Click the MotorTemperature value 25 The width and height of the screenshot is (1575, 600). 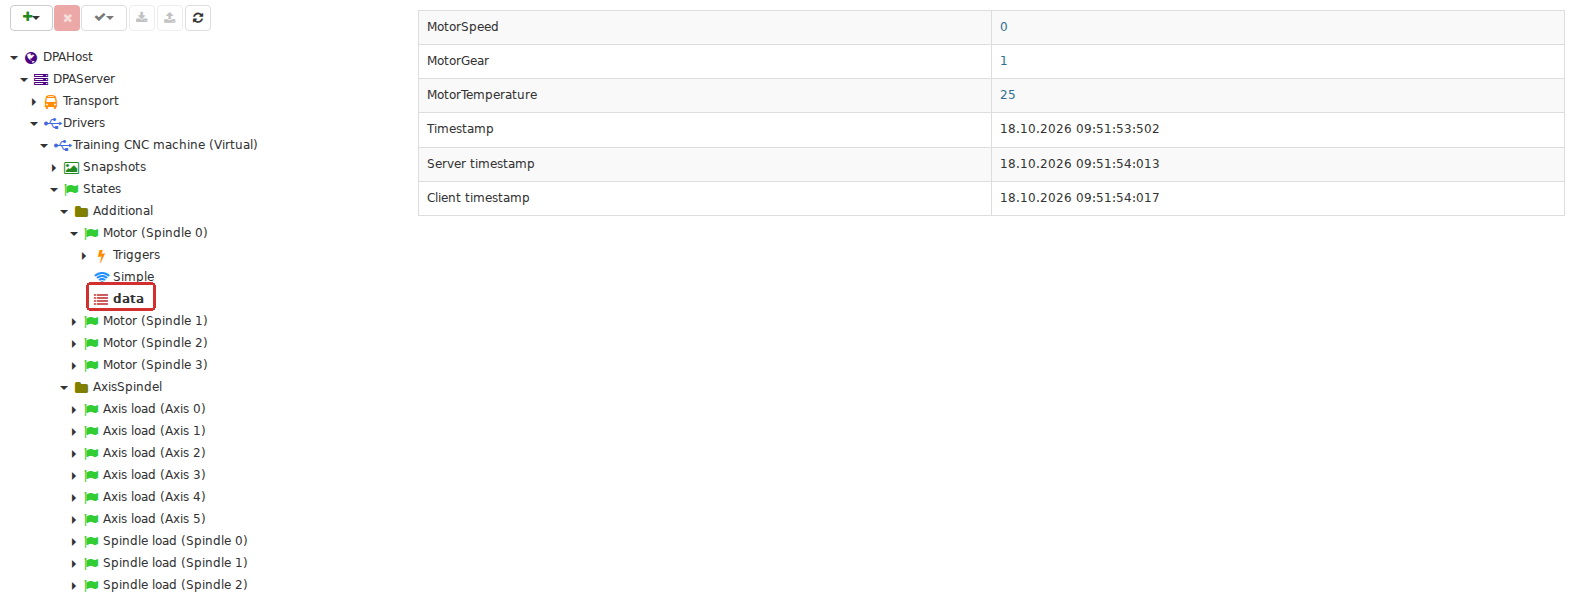[1007, 95]
